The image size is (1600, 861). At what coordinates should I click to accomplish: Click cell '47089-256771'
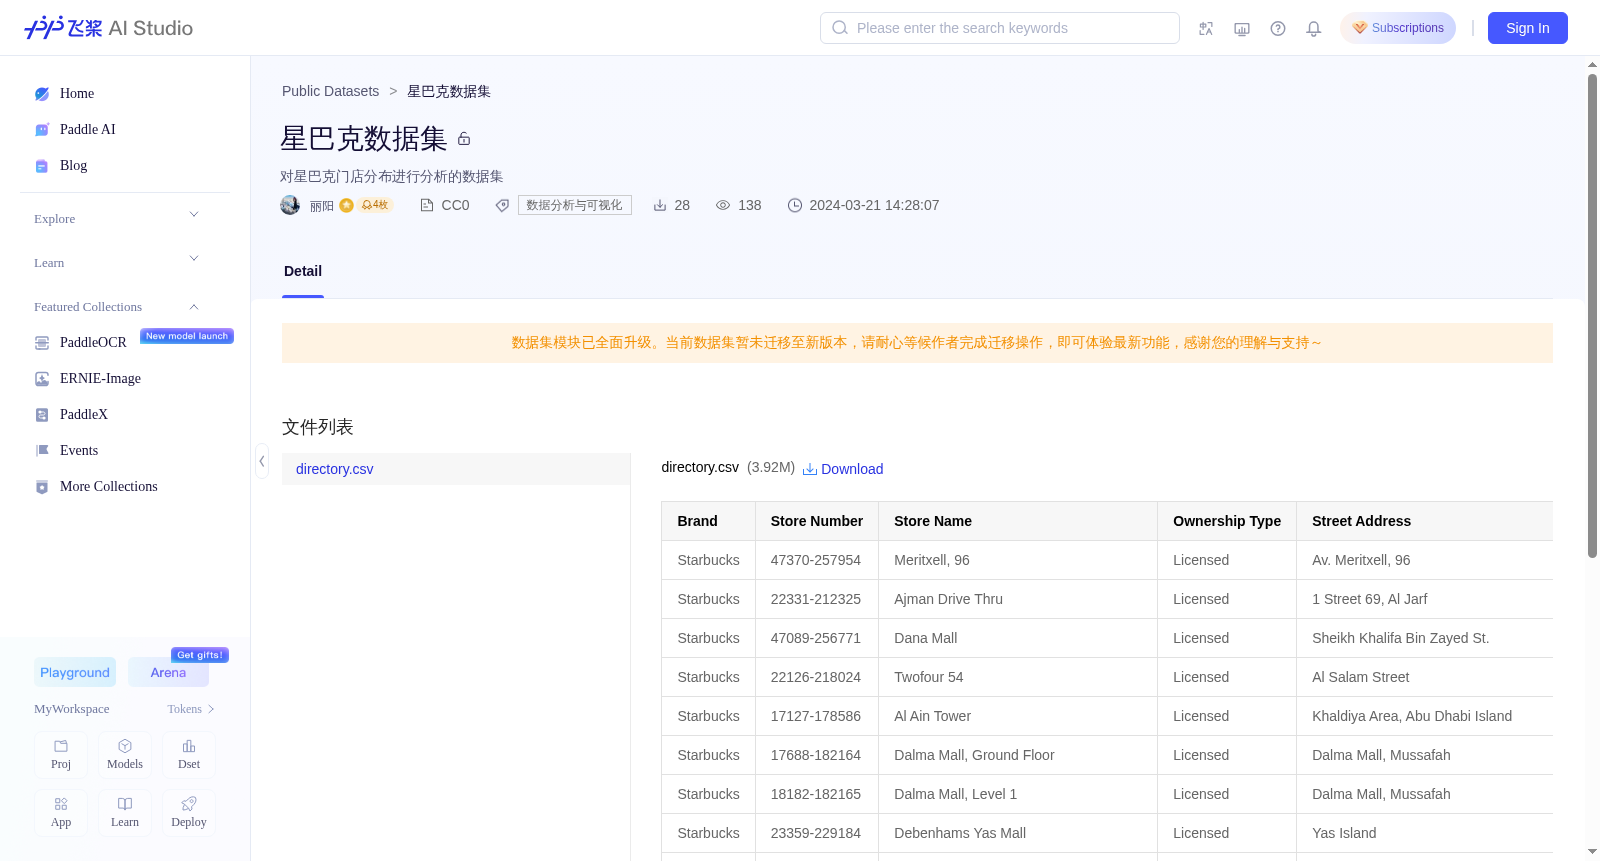(816, 638)
